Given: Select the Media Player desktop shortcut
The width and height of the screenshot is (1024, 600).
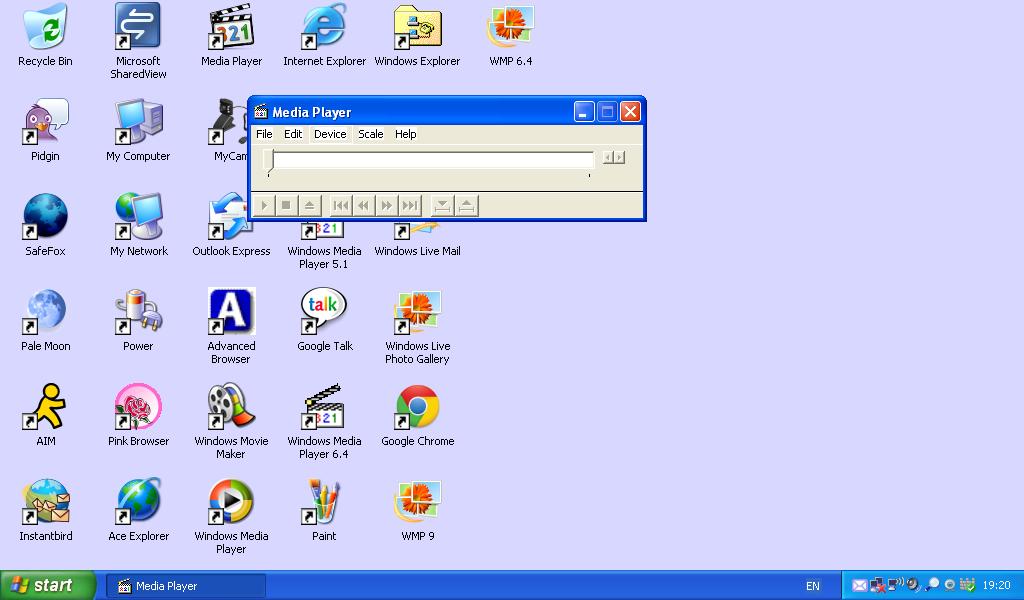Looking at the screenshot, I should pos(231,35).
